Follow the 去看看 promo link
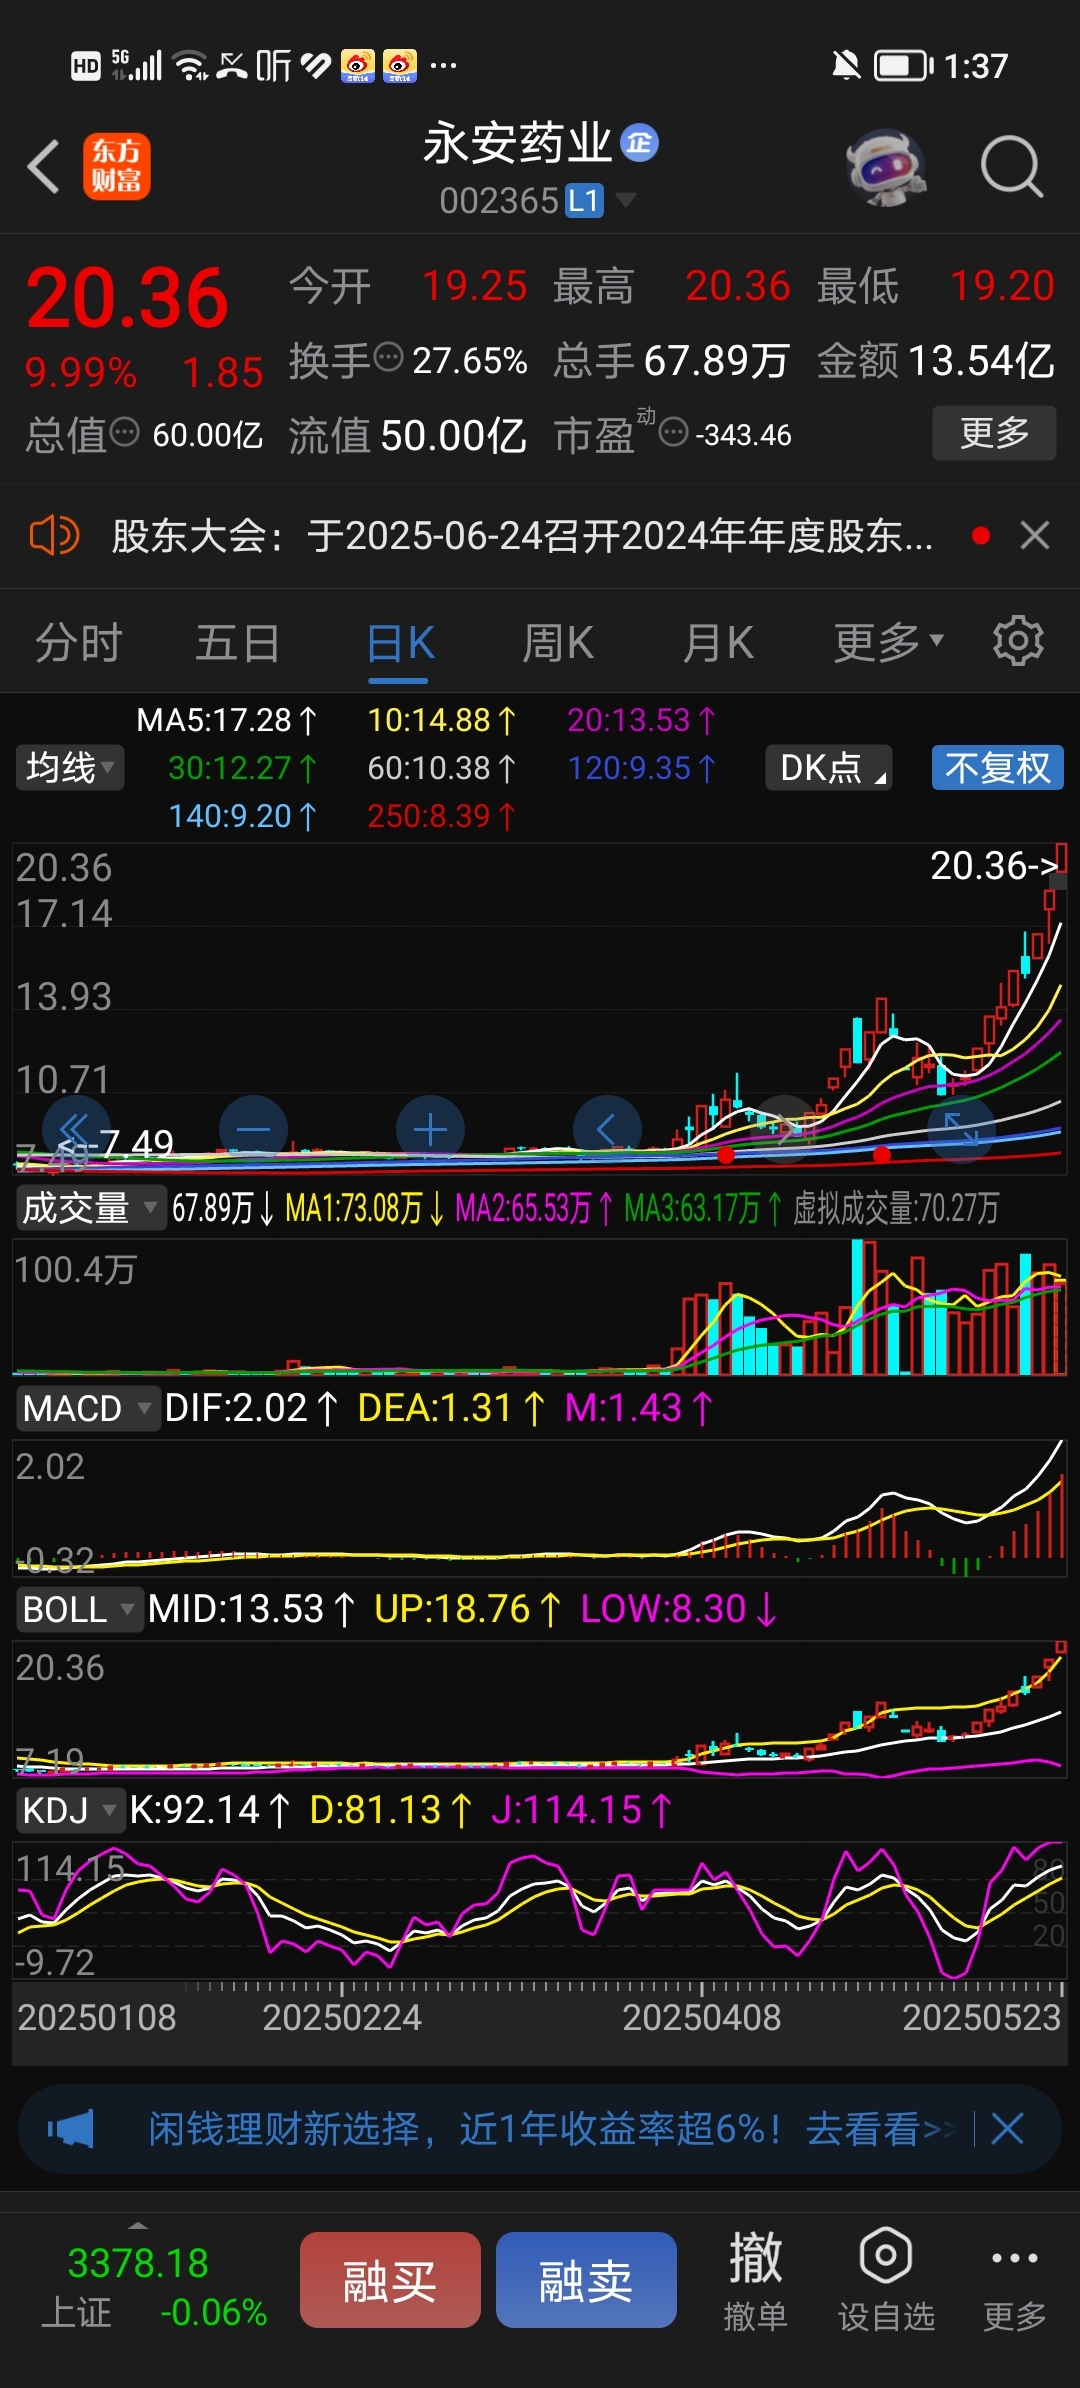The width and height of the screenshot is (1080, 2388). [880, 2129]
